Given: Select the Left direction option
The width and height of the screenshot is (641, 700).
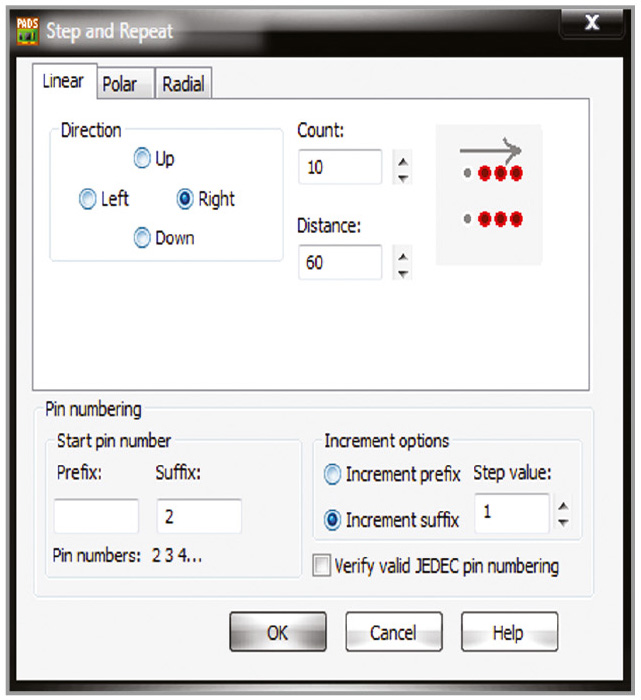Looking at the screenshot, I should point(88,199).
